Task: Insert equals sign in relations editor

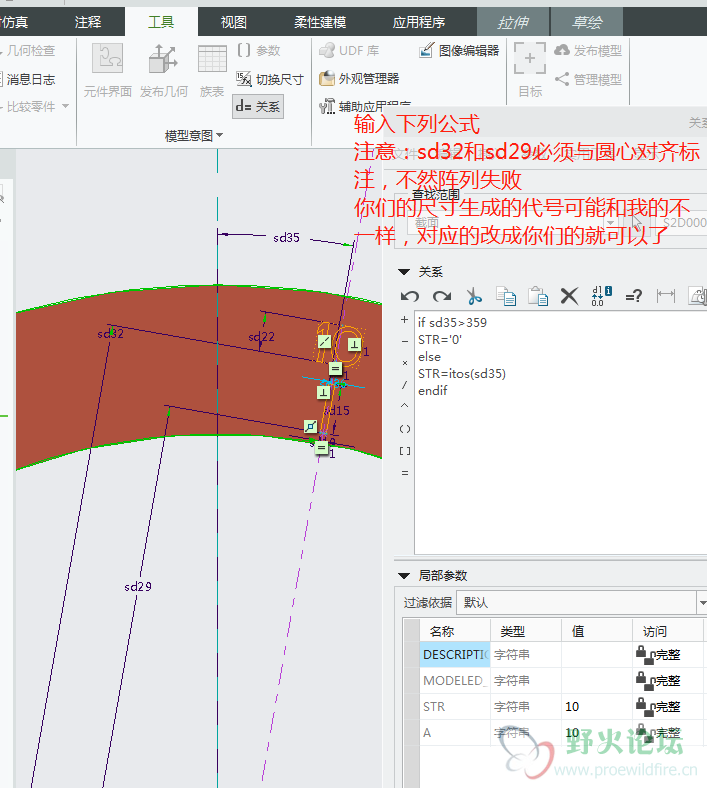Action: 405,473
